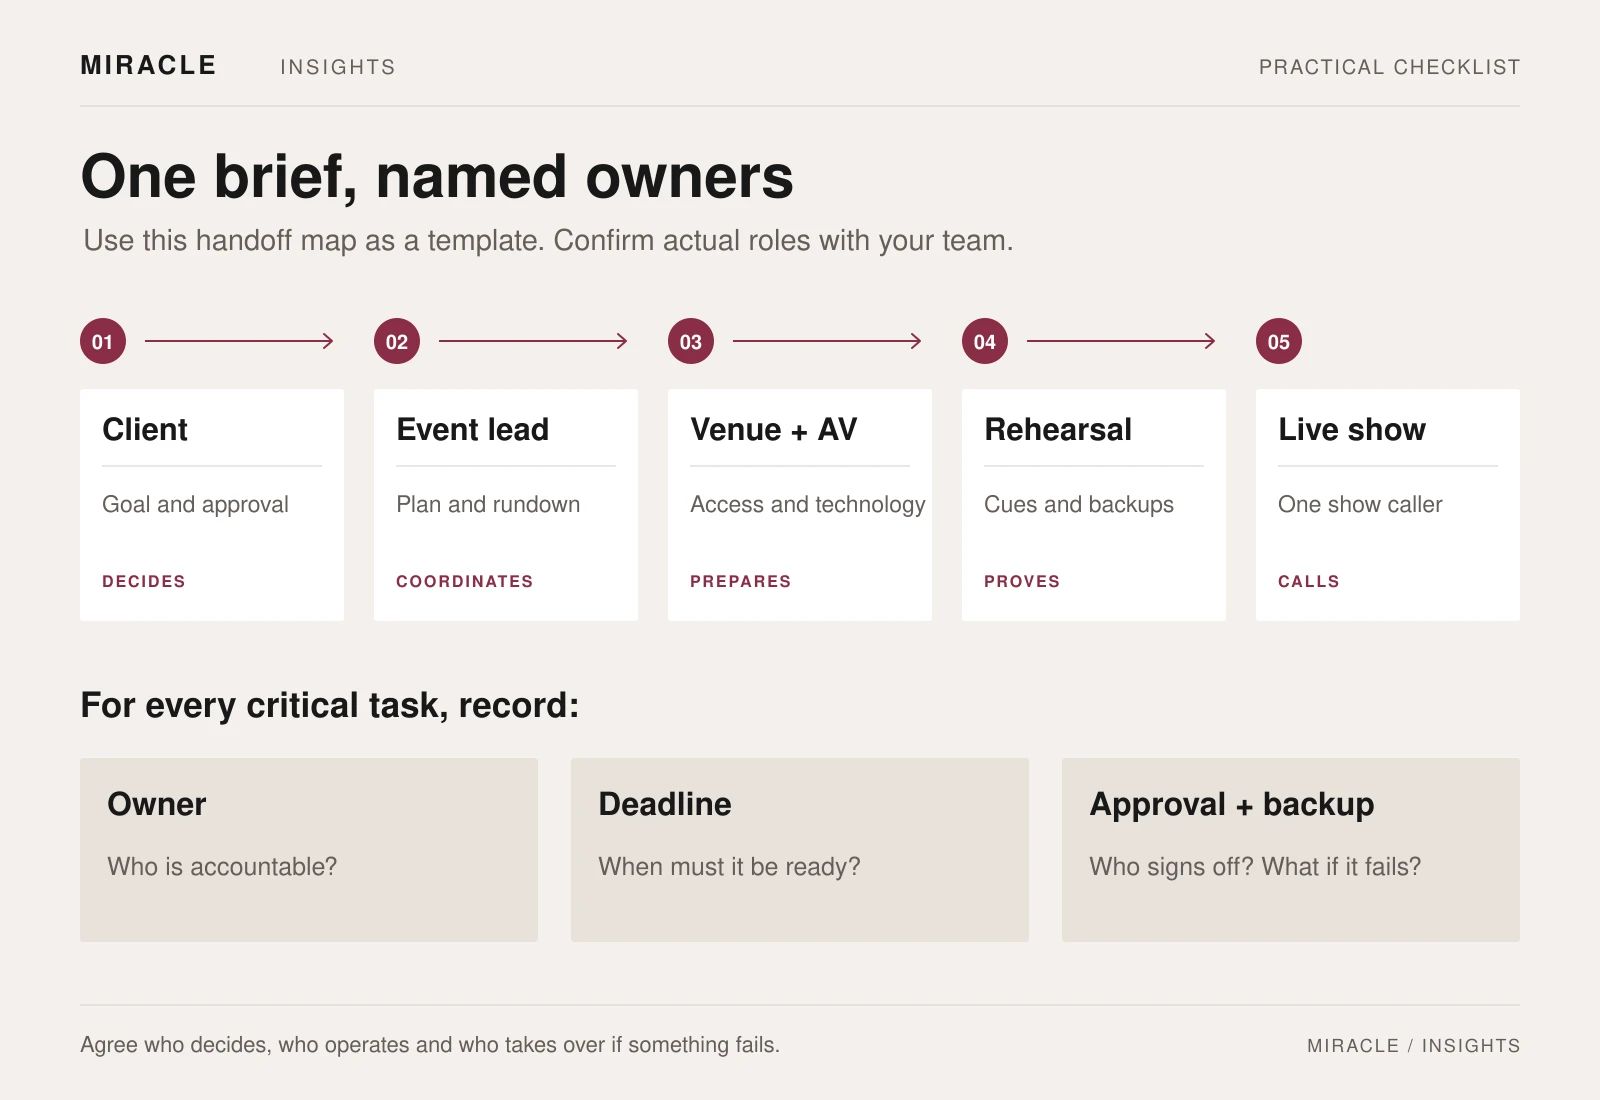
Task: Click the footer 'MIRACLE / INSIGHTS' label
Action: coord(1413,1046)
